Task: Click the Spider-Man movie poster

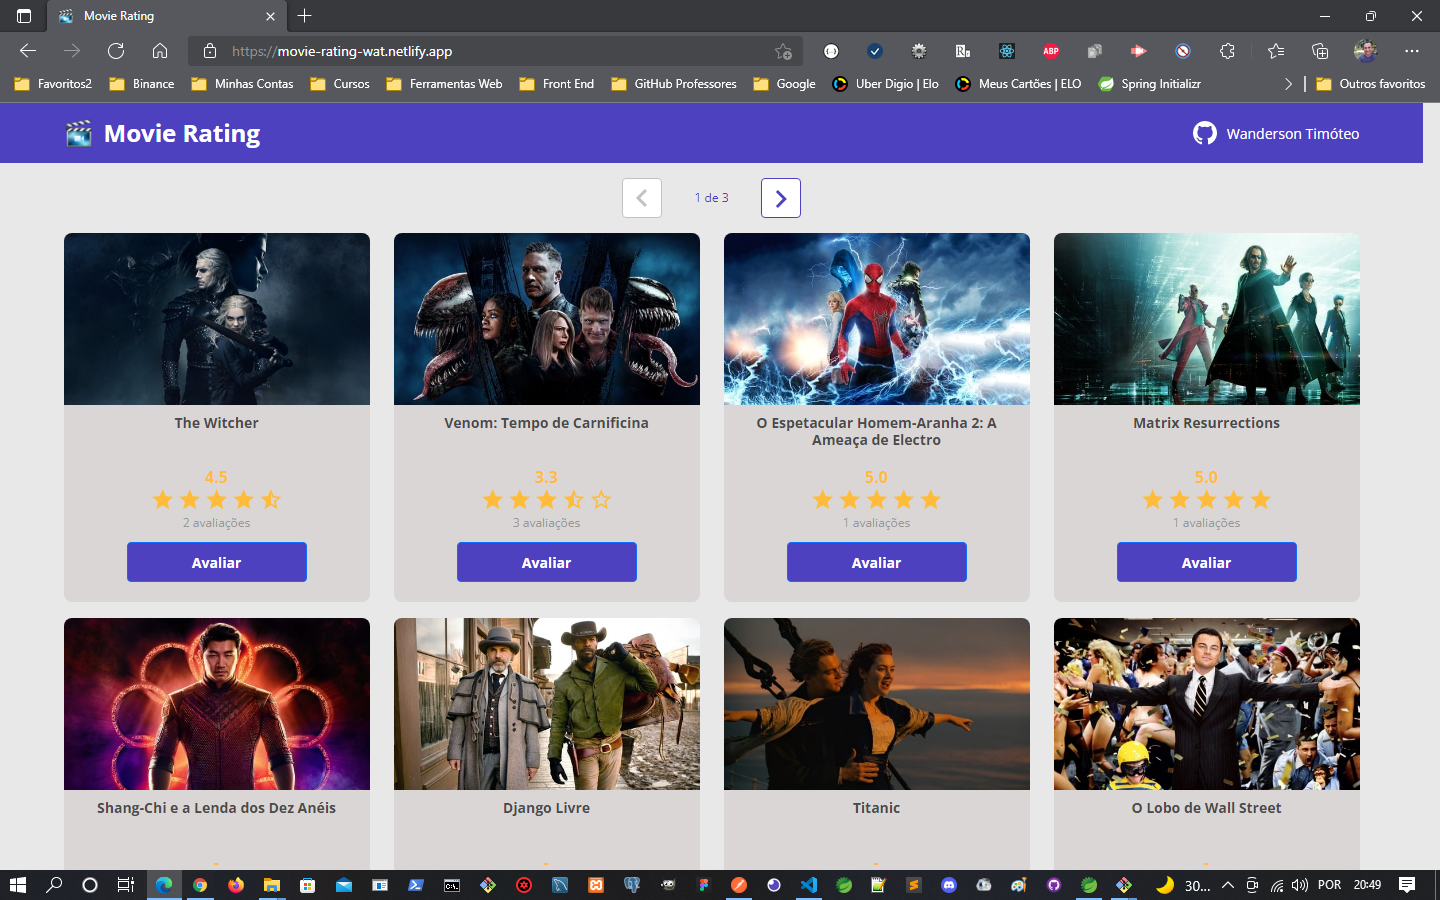Action: (x=877, y=319)
